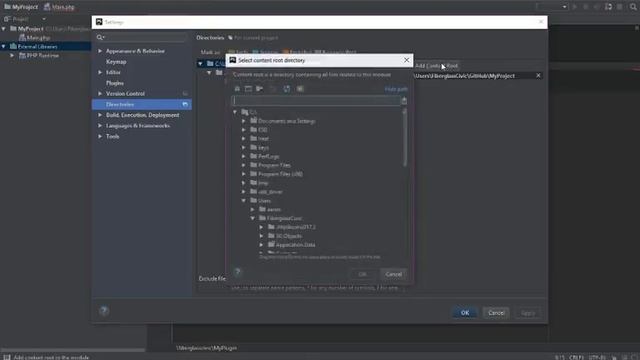Expand the Tools settings arrow
Image resolution: width=640 pixels, height=360 pixels.
click(x=100, y=136)
